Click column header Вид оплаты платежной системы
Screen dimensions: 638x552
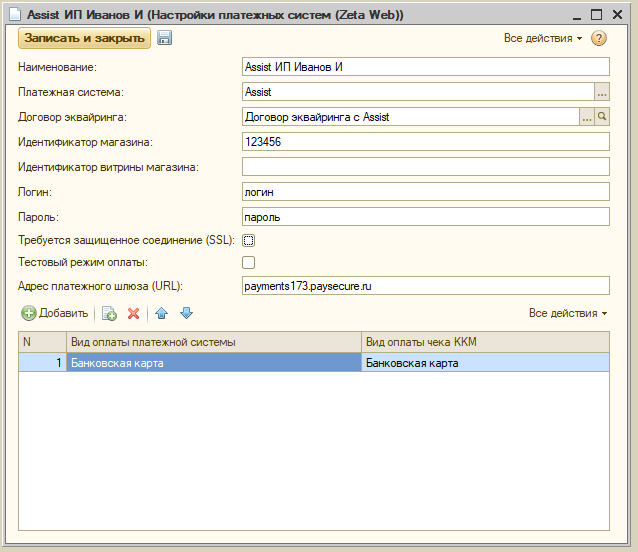click(214, 342)
